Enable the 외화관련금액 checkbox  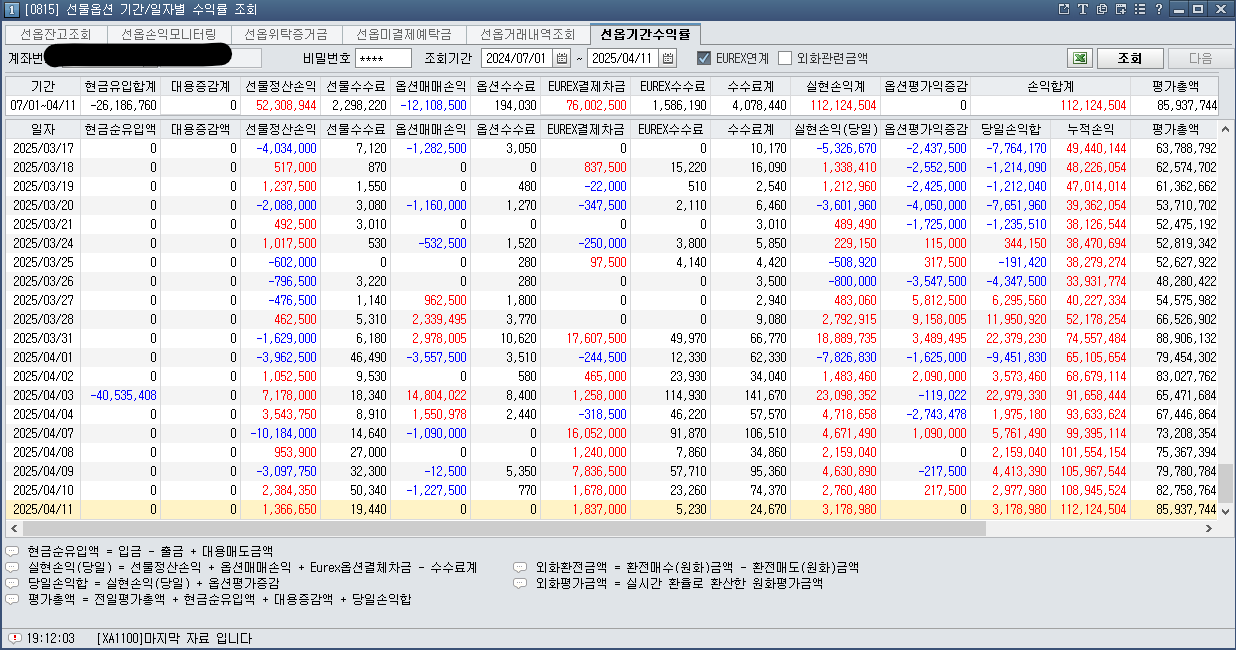785,58
